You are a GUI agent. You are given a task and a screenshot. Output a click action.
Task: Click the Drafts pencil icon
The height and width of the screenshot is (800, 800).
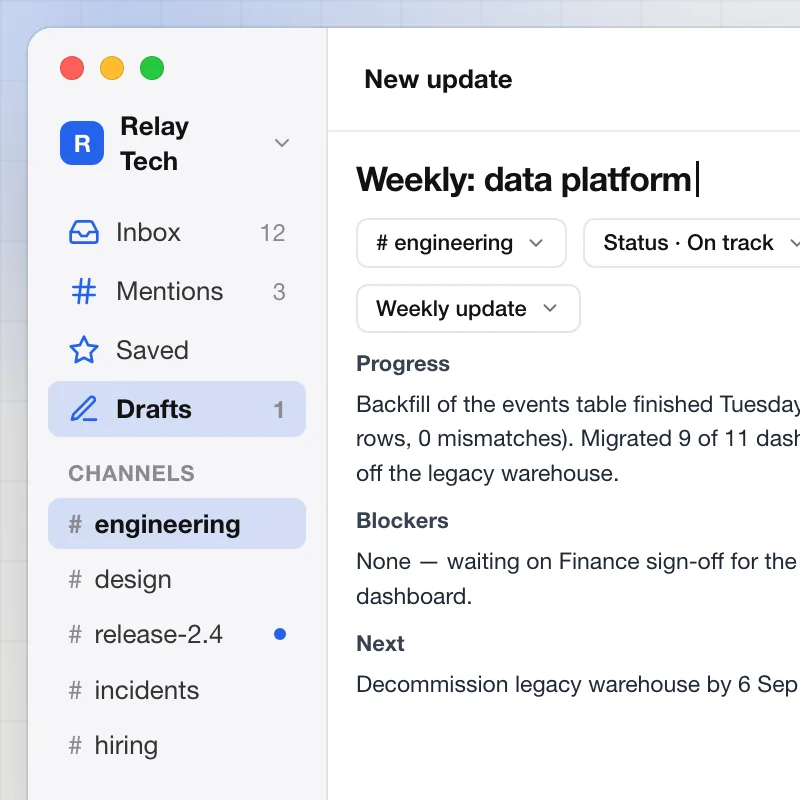(84, 409)
